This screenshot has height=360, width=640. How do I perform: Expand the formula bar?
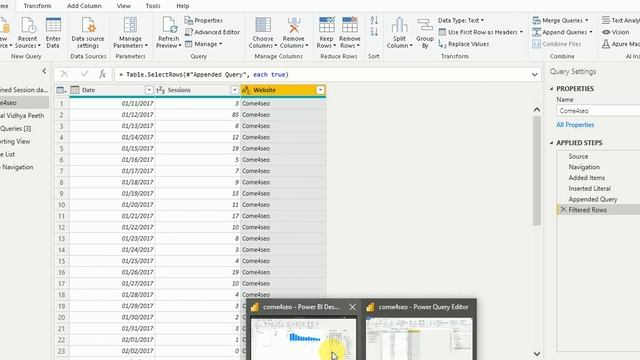point(534,75)
